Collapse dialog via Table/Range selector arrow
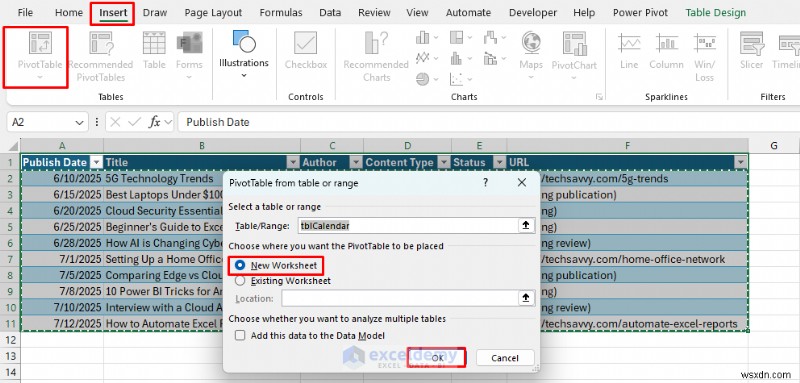 click(x=526, y=225)
